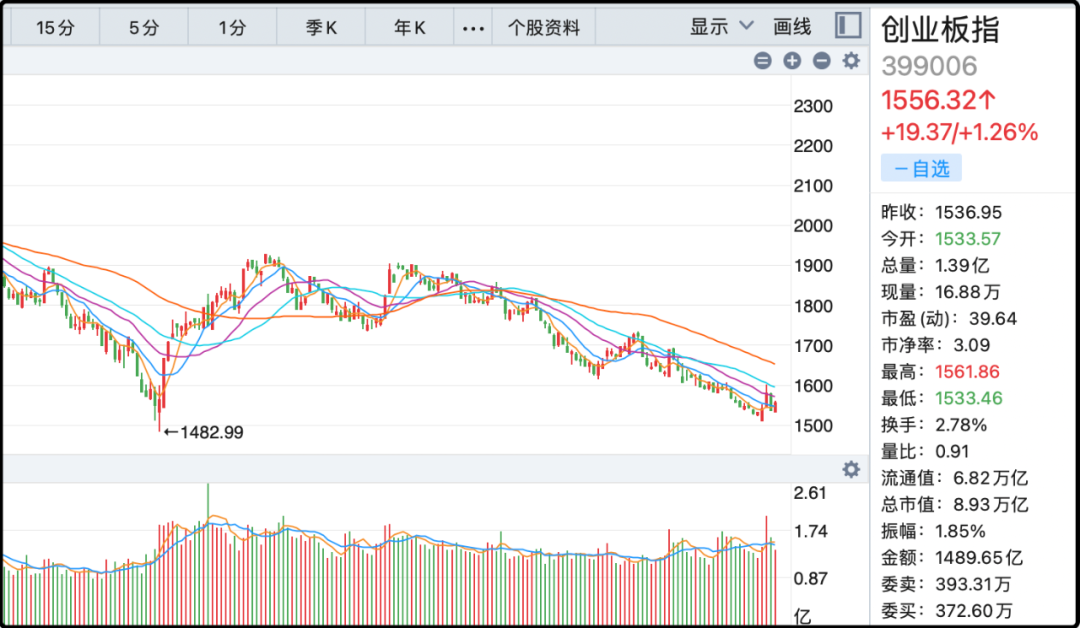Switch to the 15分 chart tab
Screen dimensions: 1080x628
click(x=55, y=28)
